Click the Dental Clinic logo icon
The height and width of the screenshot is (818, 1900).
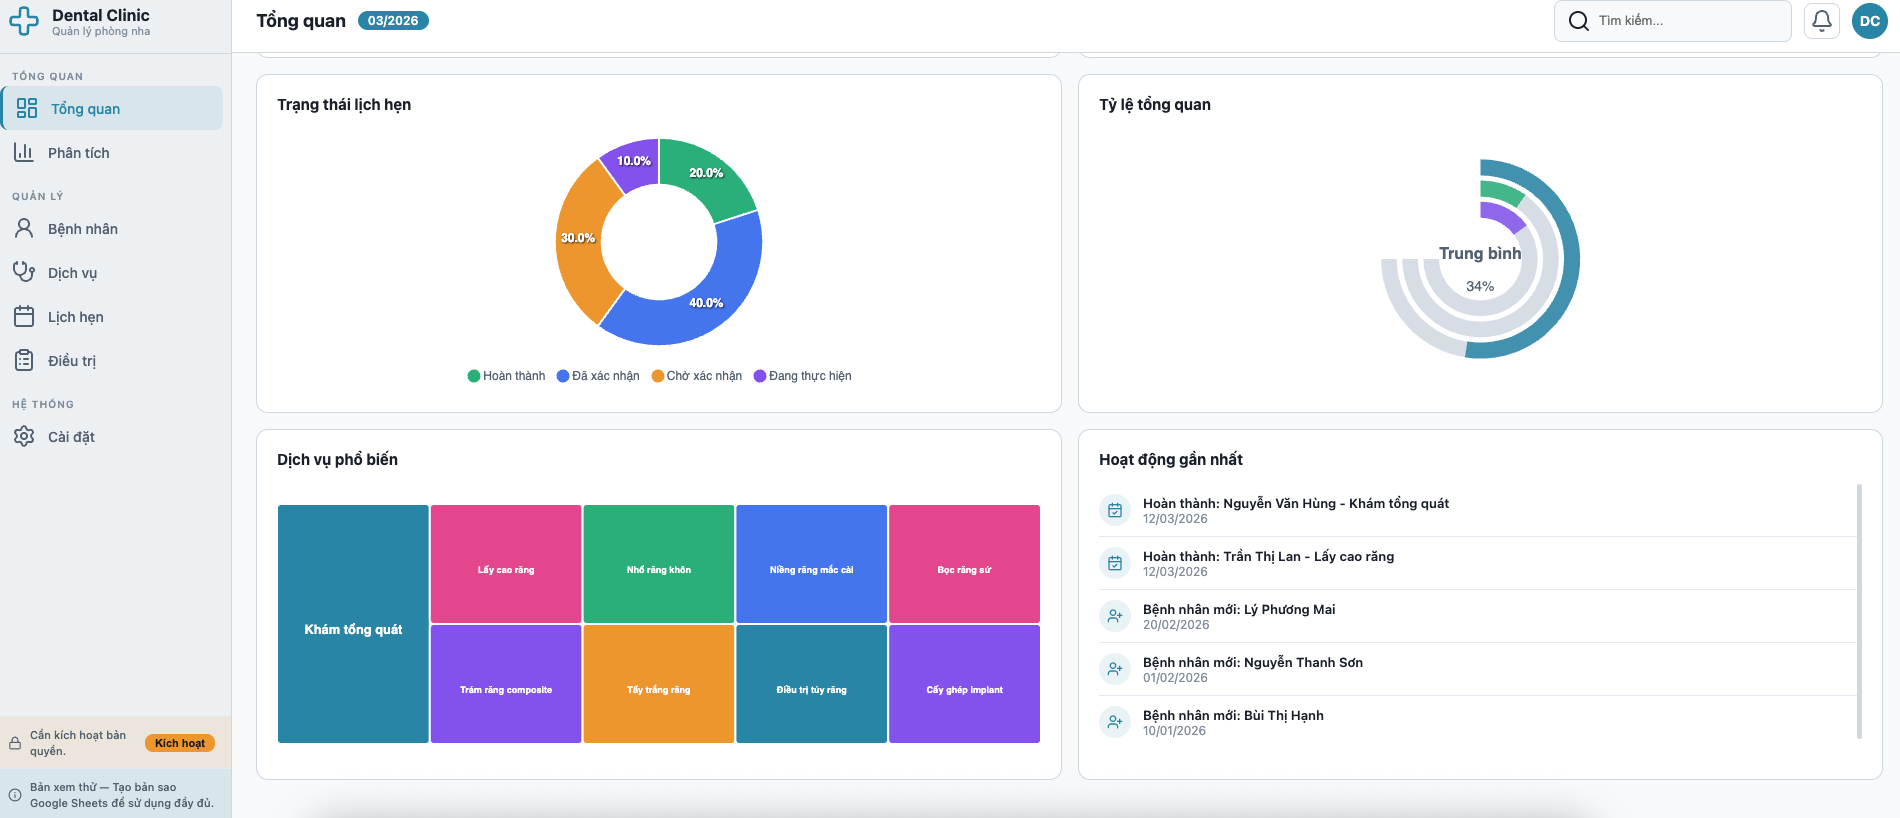[x=24, y=21]
